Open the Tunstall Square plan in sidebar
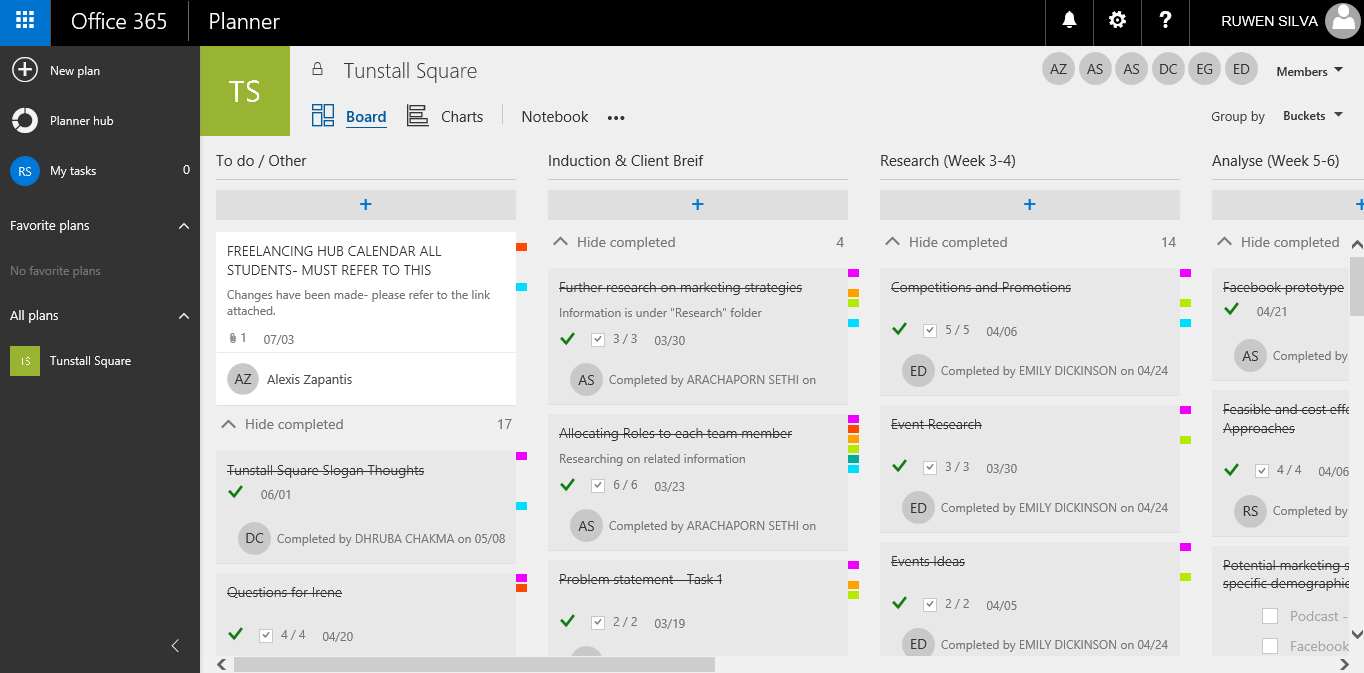Screen dimensions: 1364x673 (x=90, y=361)
